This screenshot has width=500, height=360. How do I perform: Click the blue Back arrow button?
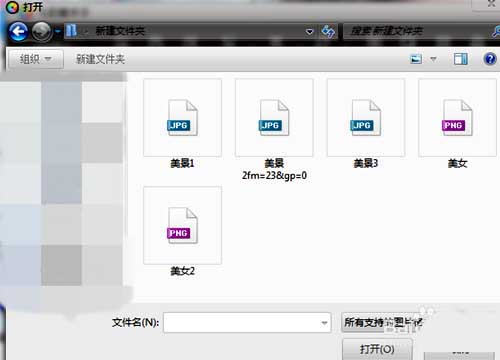18,32
